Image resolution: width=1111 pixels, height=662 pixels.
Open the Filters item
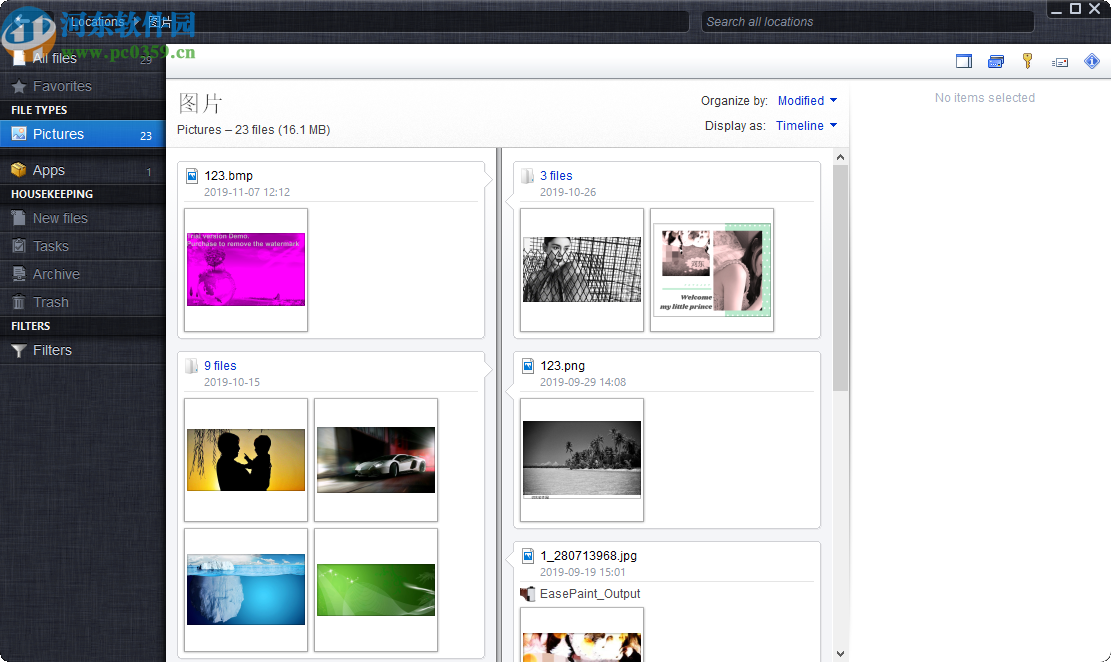(82, 350)
